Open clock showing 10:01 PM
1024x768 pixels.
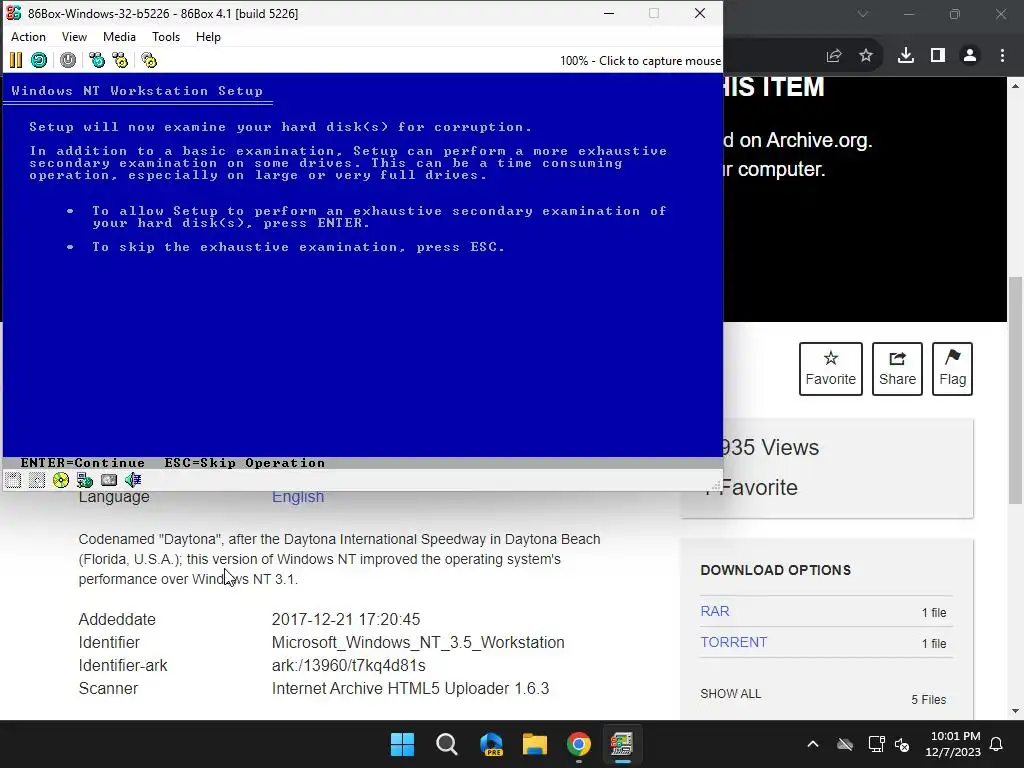tap(954, 744)
